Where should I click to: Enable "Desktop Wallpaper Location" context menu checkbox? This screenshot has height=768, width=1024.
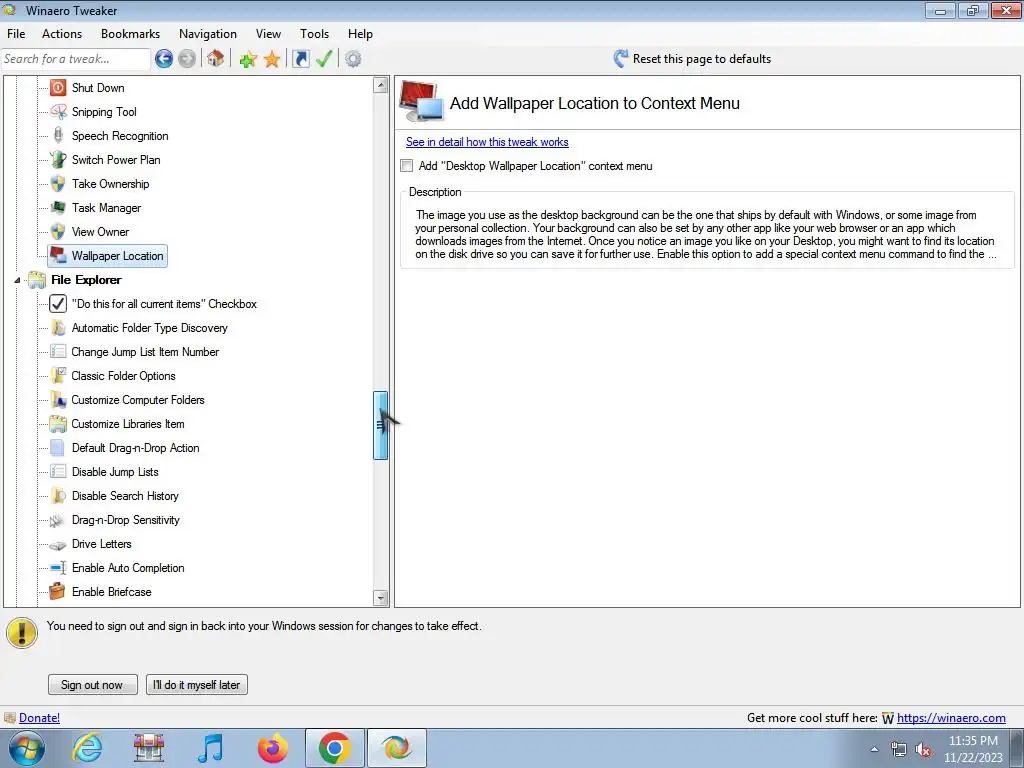407,166
